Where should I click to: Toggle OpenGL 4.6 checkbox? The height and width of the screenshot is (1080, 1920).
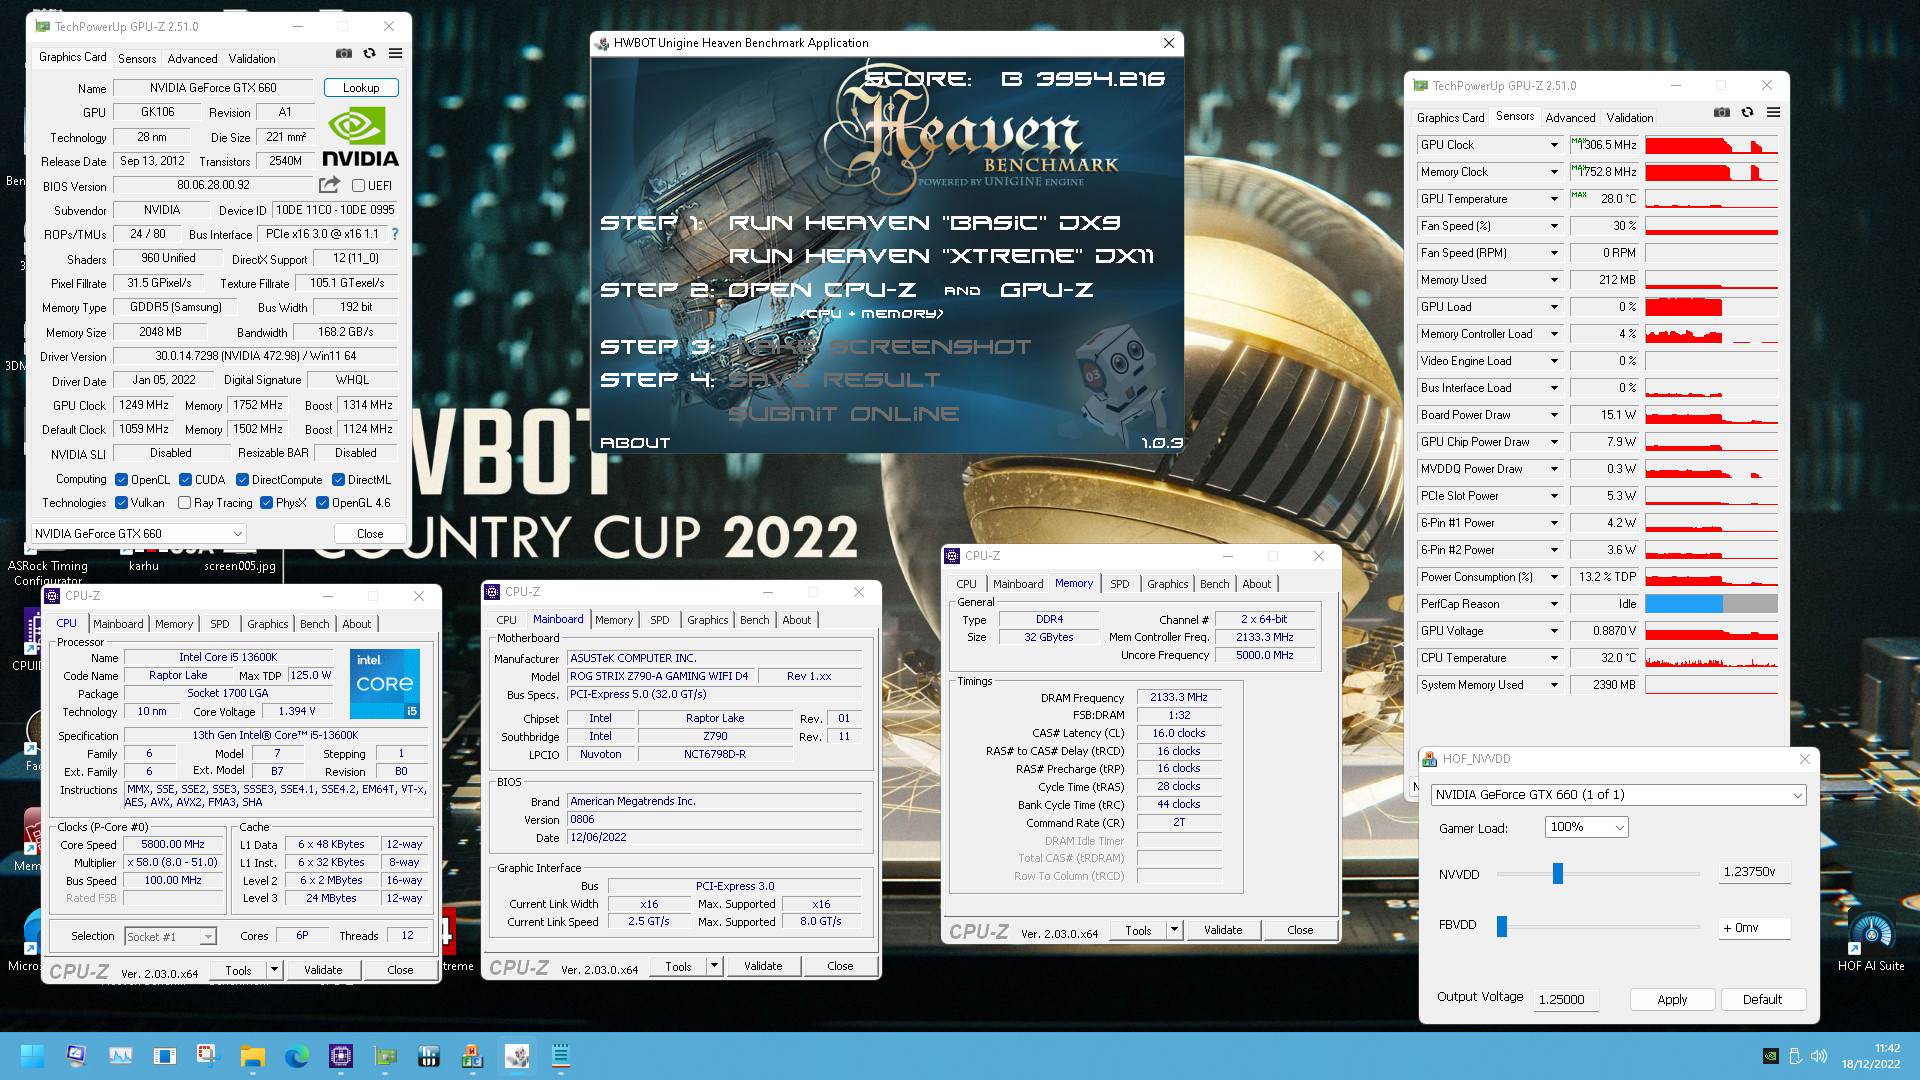click(322, 503)
